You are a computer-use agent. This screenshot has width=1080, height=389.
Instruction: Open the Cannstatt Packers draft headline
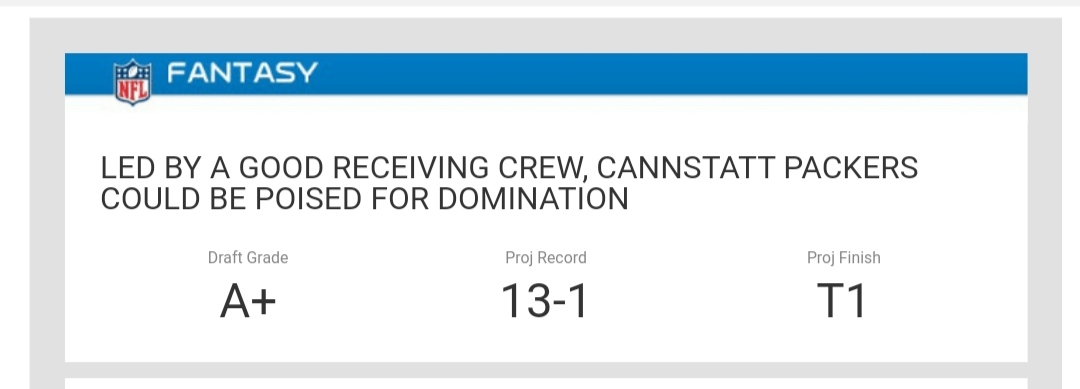(x=509, y=183)
